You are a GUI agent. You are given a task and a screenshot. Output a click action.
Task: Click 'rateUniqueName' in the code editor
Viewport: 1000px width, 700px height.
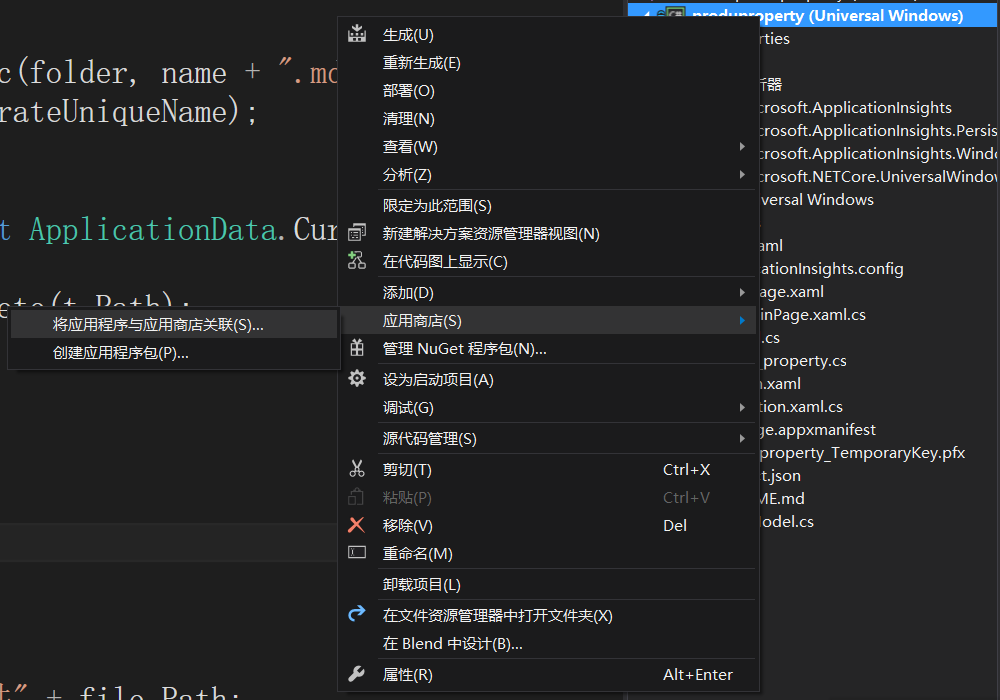point(114,112)
